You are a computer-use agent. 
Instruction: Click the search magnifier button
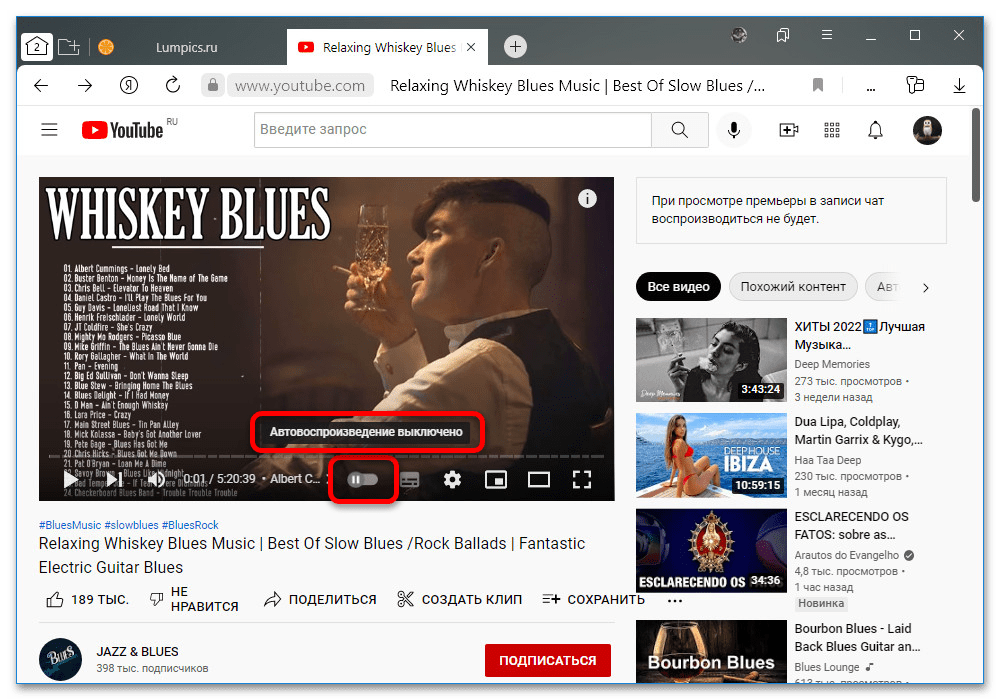[x=680, y=130]
